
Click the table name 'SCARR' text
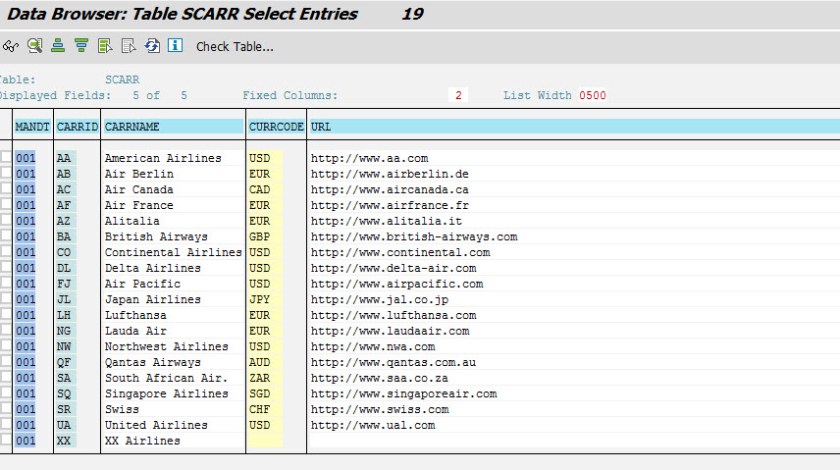[122, 80]
